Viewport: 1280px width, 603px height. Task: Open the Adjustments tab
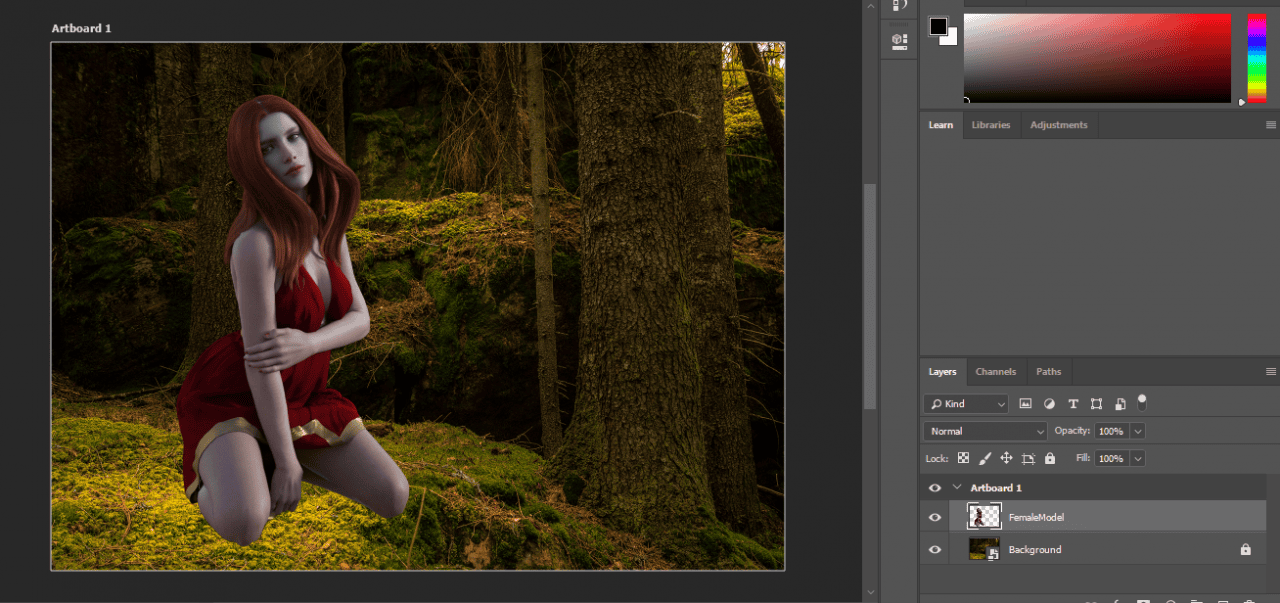[1058, 124]
